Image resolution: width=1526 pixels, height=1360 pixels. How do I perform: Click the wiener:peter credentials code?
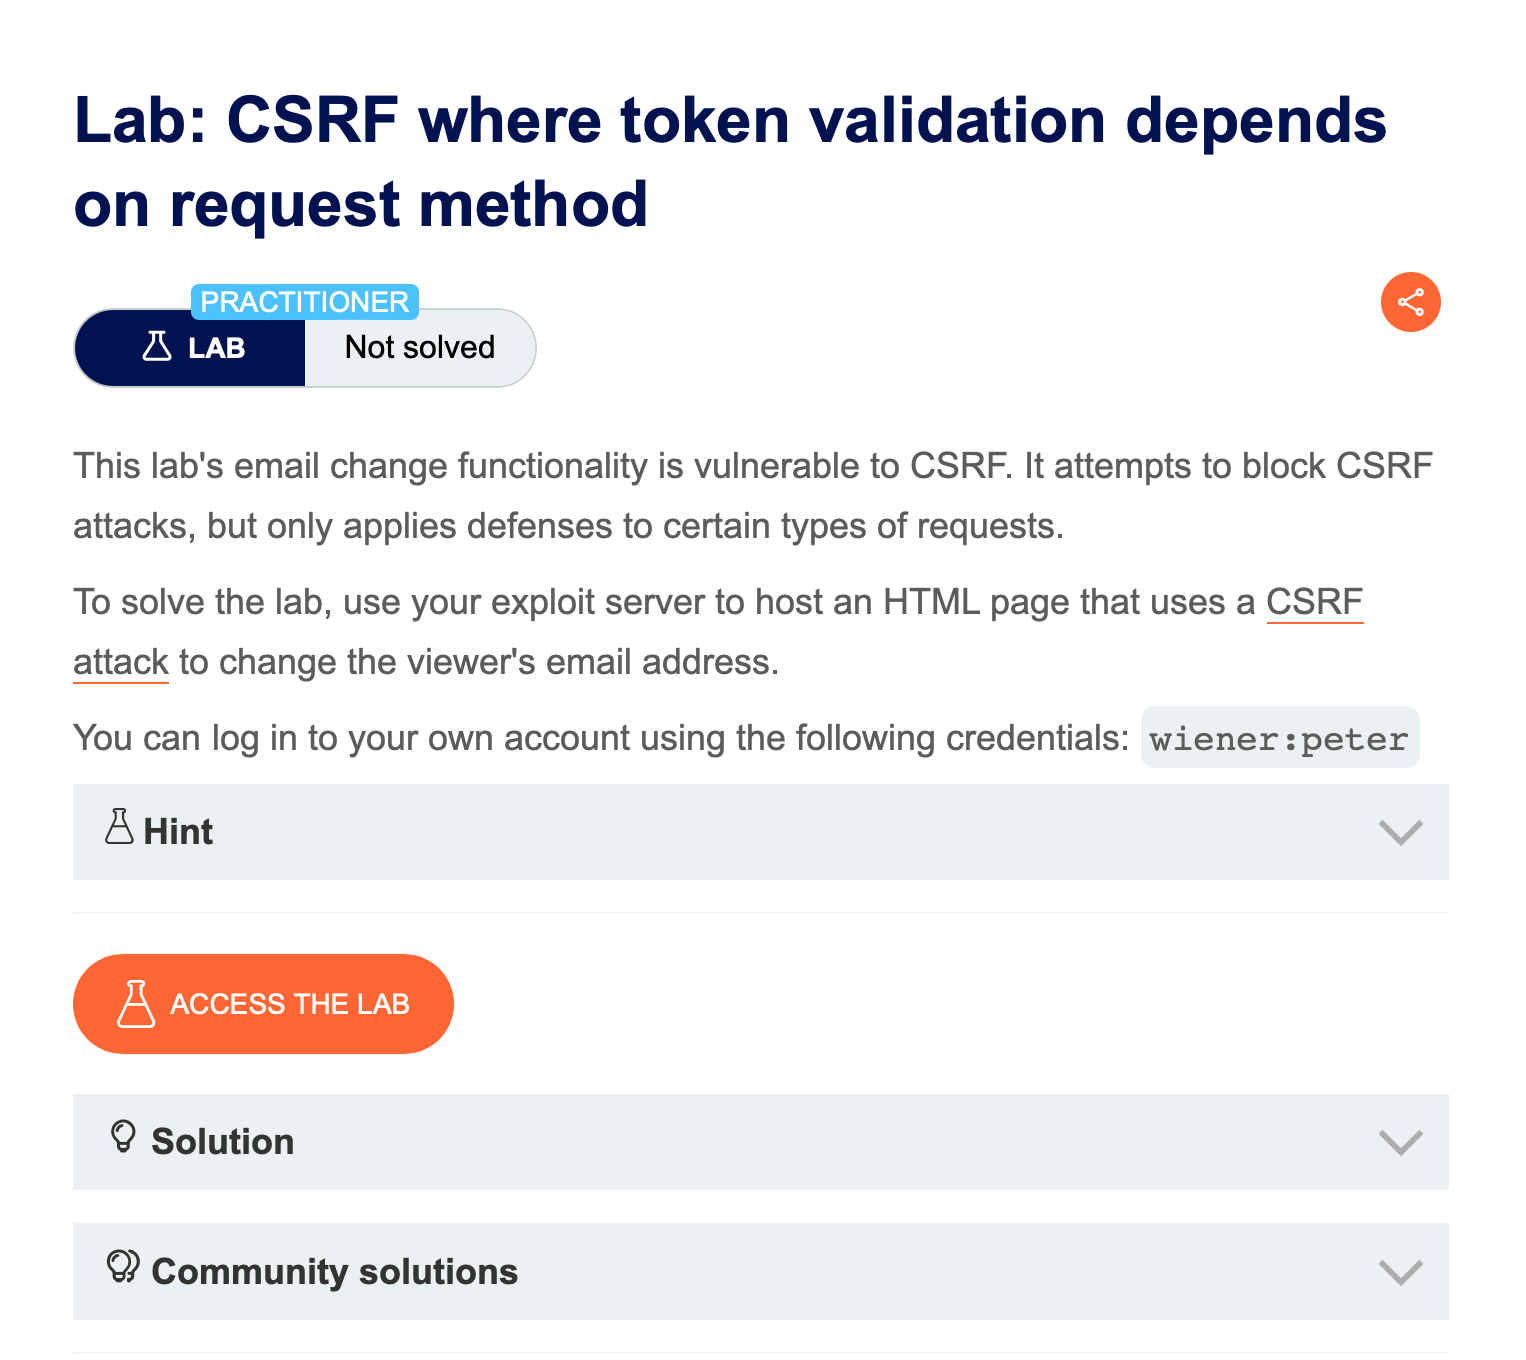[1279, 739]
